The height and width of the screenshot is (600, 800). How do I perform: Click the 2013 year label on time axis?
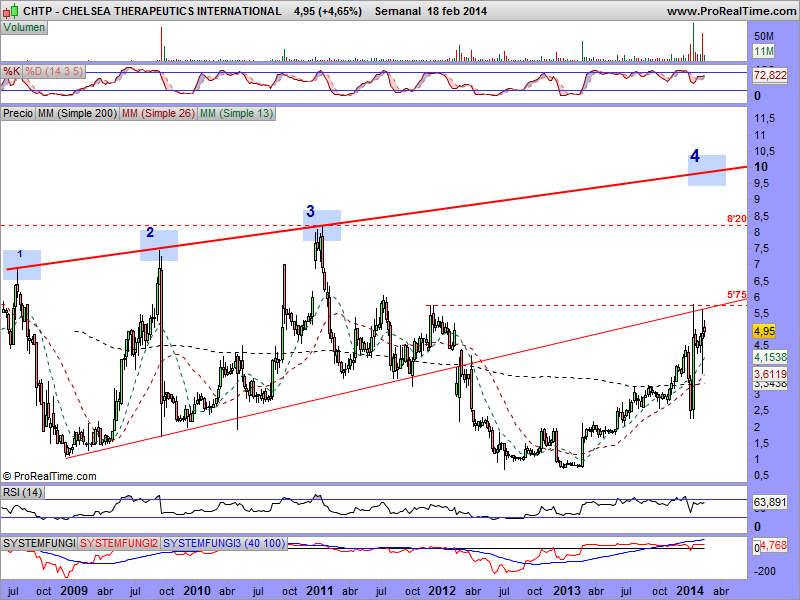pos(567,591)
